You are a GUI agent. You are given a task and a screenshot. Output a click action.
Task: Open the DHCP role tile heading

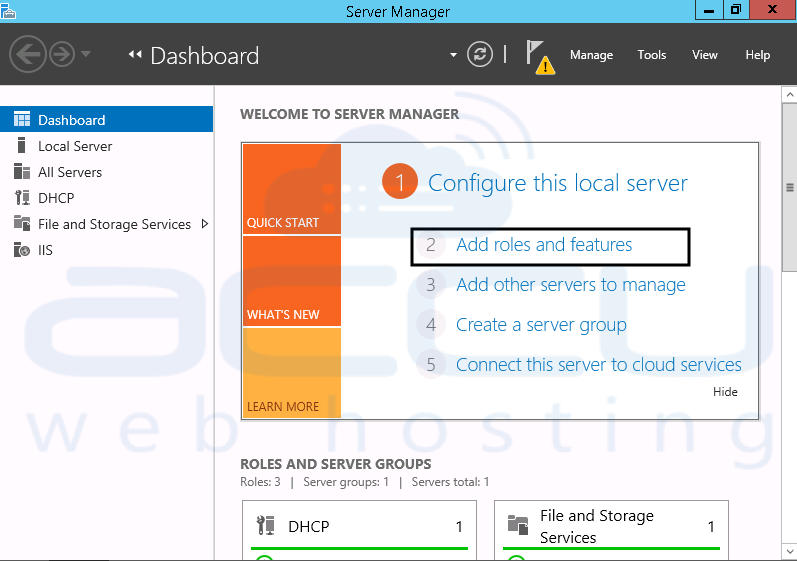click(x=309, y=526)
